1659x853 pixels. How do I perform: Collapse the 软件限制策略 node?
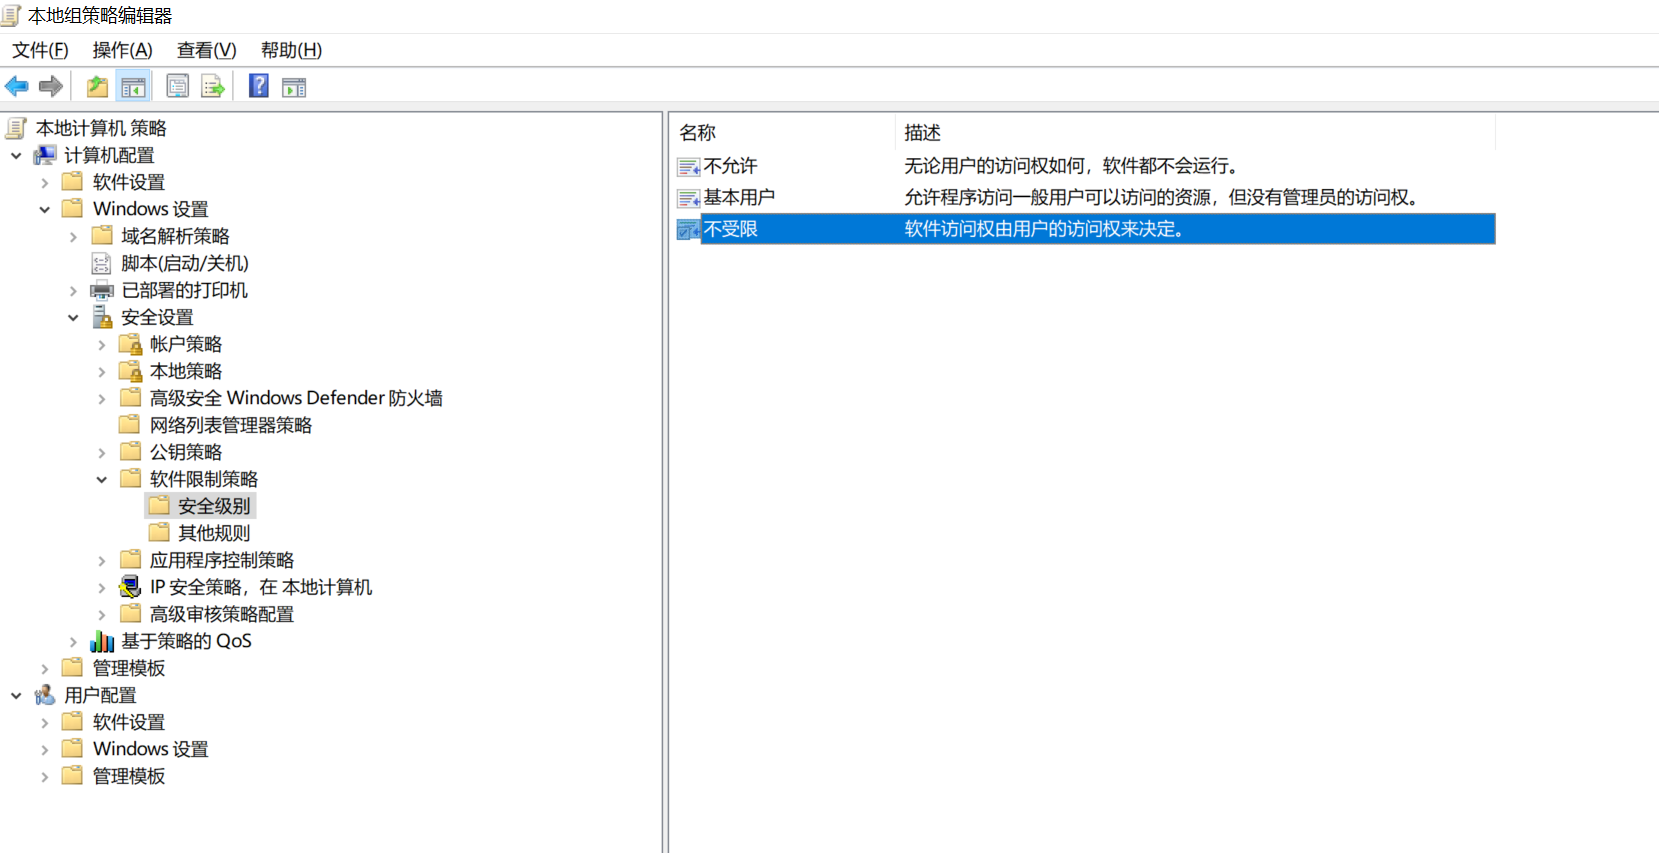[101, 479]
